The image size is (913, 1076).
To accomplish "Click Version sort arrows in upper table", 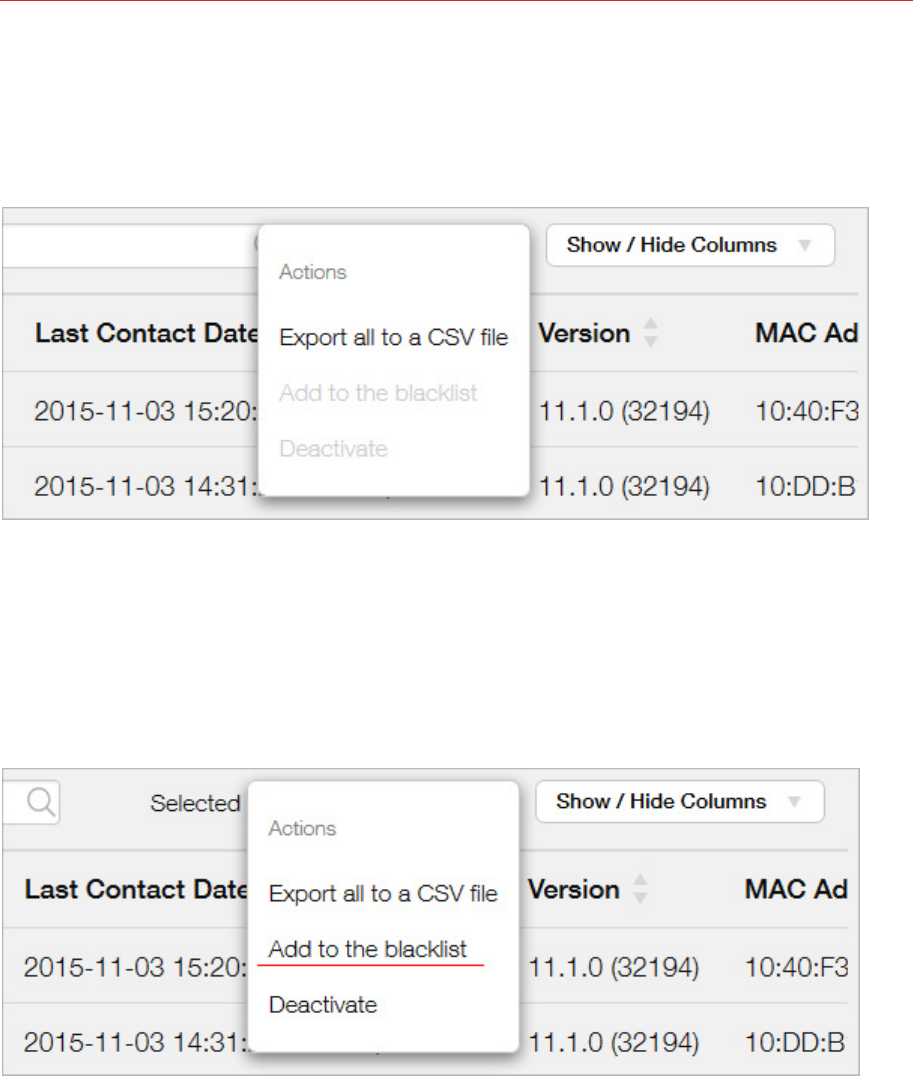I will tap(650, 334).
